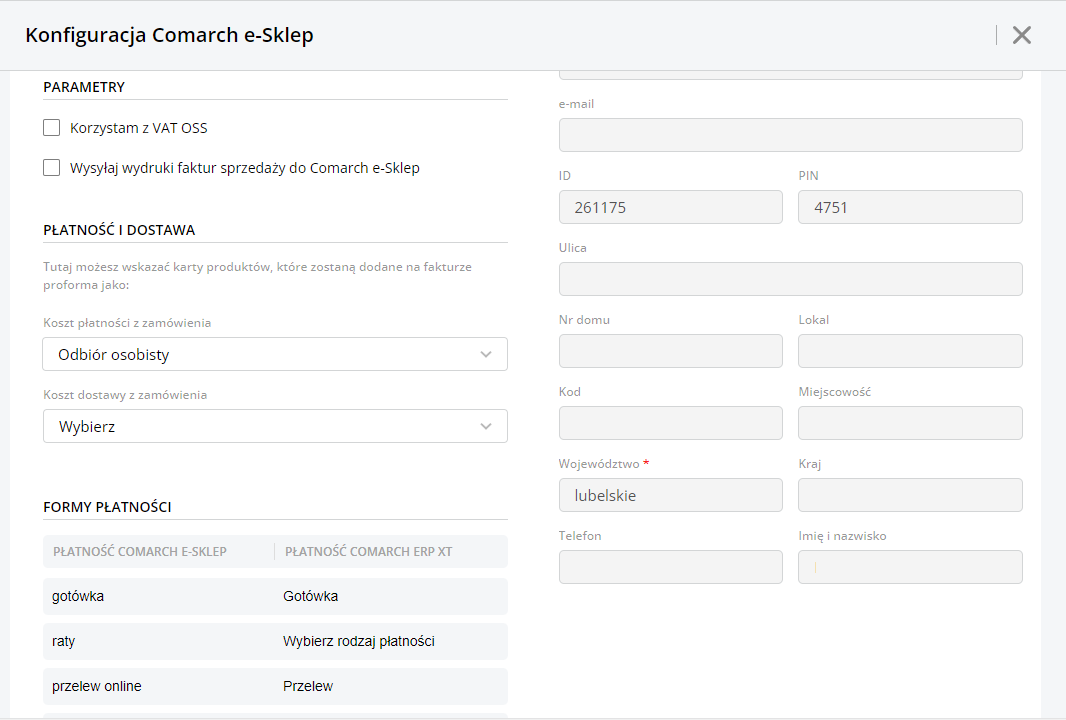Screen dimensions: 1066x720
Task: Click chevron arrow in Wybierz dropdown
Action: pos(486,426)
